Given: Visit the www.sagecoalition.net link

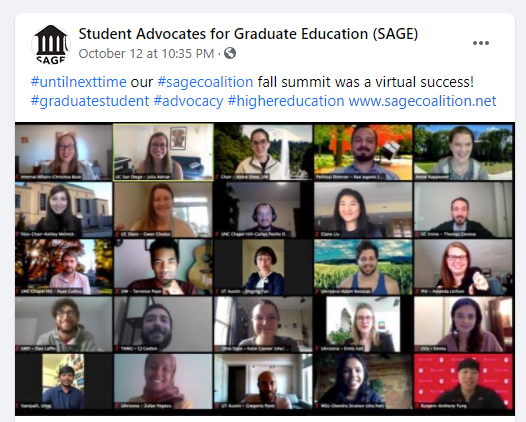Looking at the screenshot, I should (x=422, y=101).
